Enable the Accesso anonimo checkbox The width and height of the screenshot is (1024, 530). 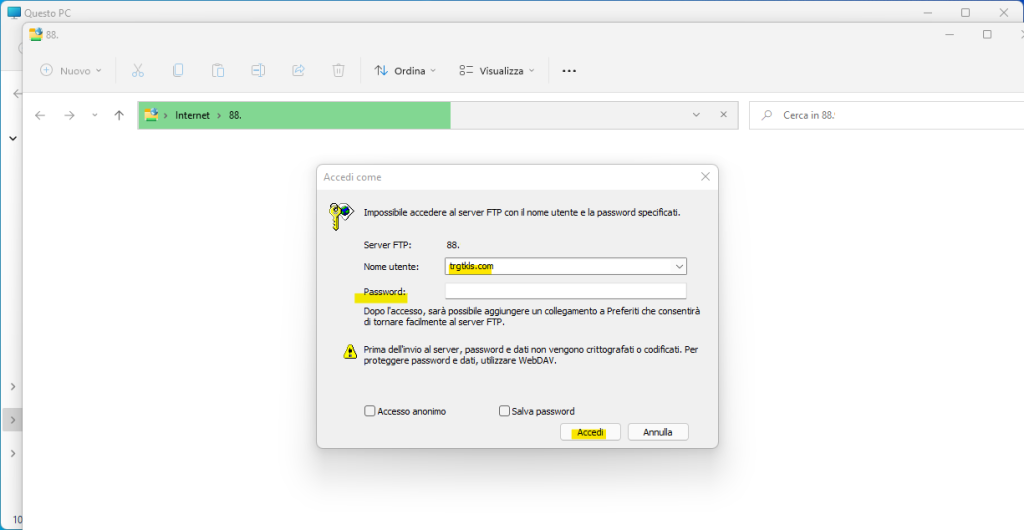370,411
